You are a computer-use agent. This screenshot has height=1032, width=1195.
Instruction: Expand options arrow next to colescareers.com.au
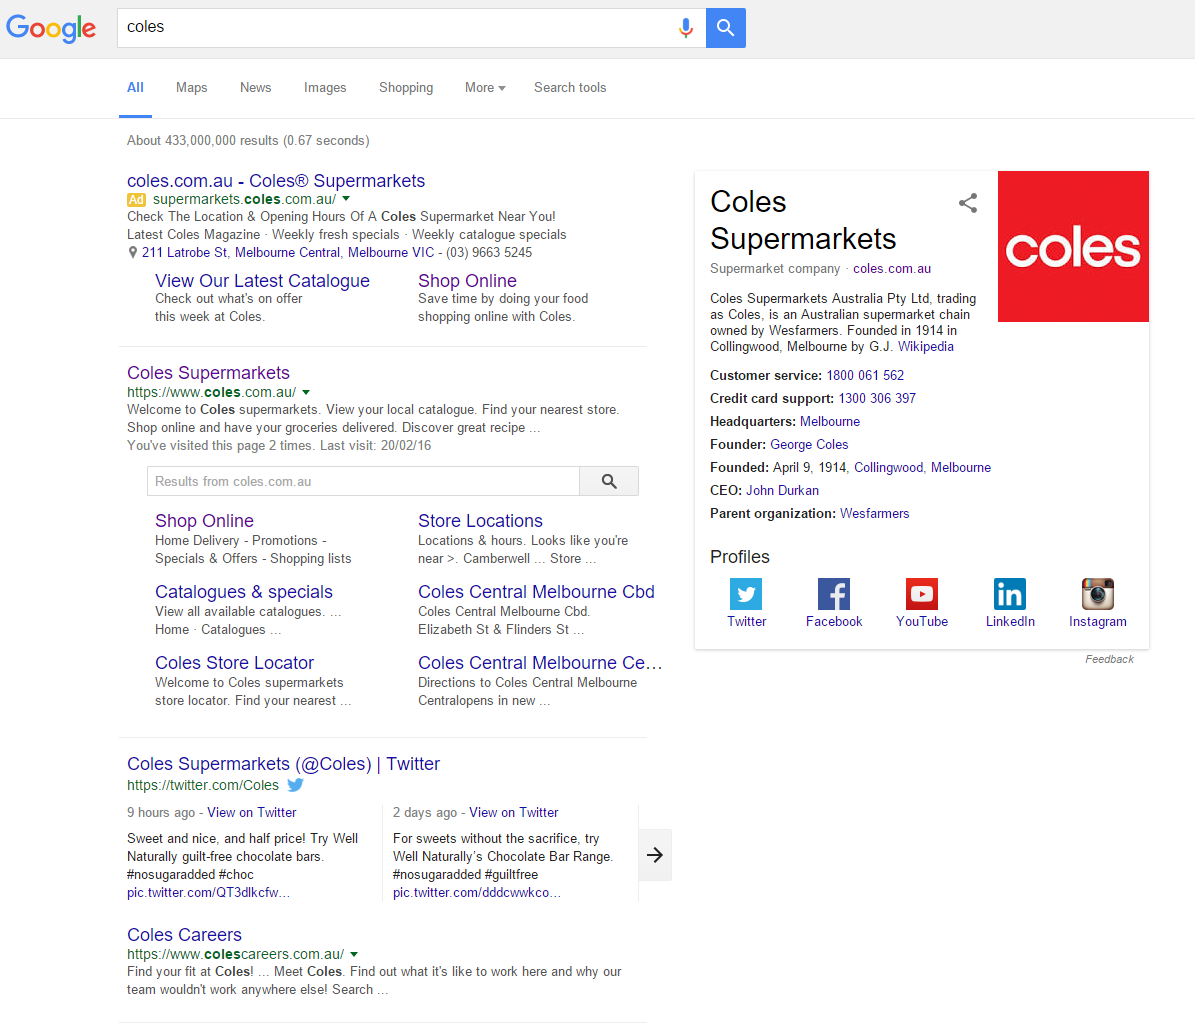pos(354,954)
